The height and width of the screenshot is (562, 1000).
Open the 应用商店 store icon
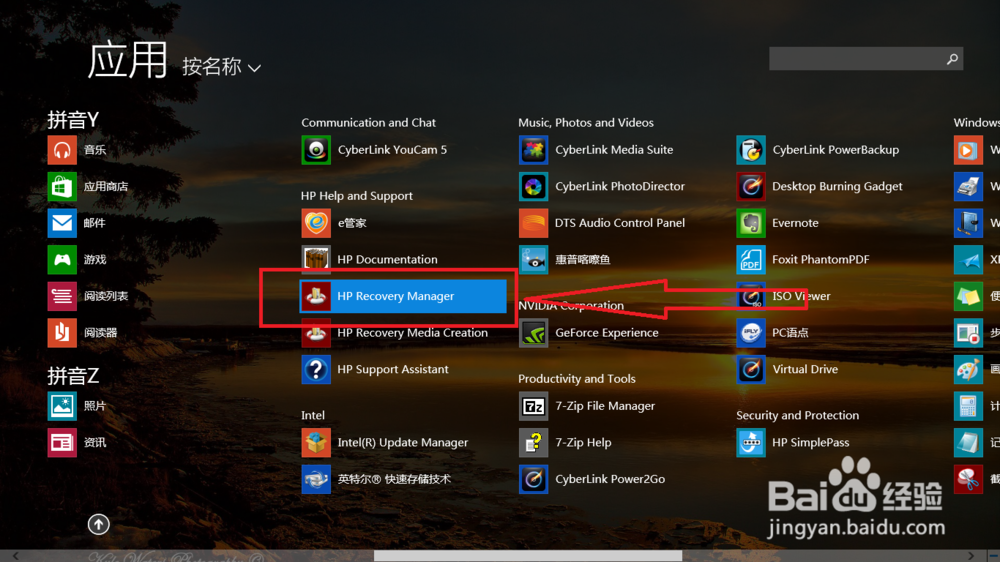pyautogui.click(x=62, y=186)
